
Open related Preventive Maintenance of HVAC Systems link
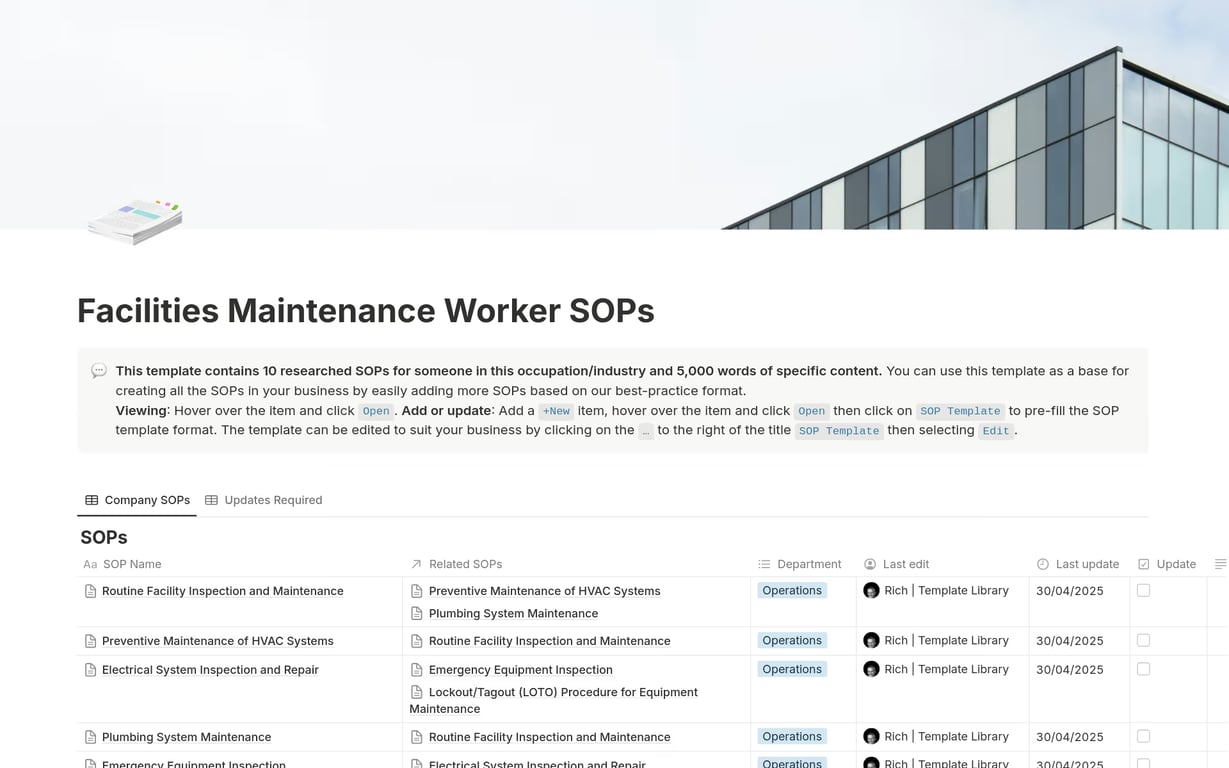[545, 591]
